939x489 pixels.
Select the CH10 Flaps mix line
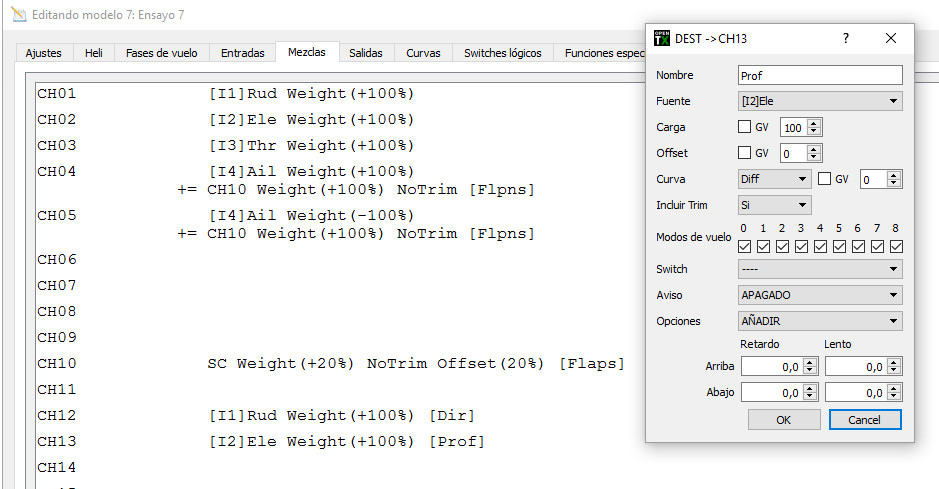415,364
